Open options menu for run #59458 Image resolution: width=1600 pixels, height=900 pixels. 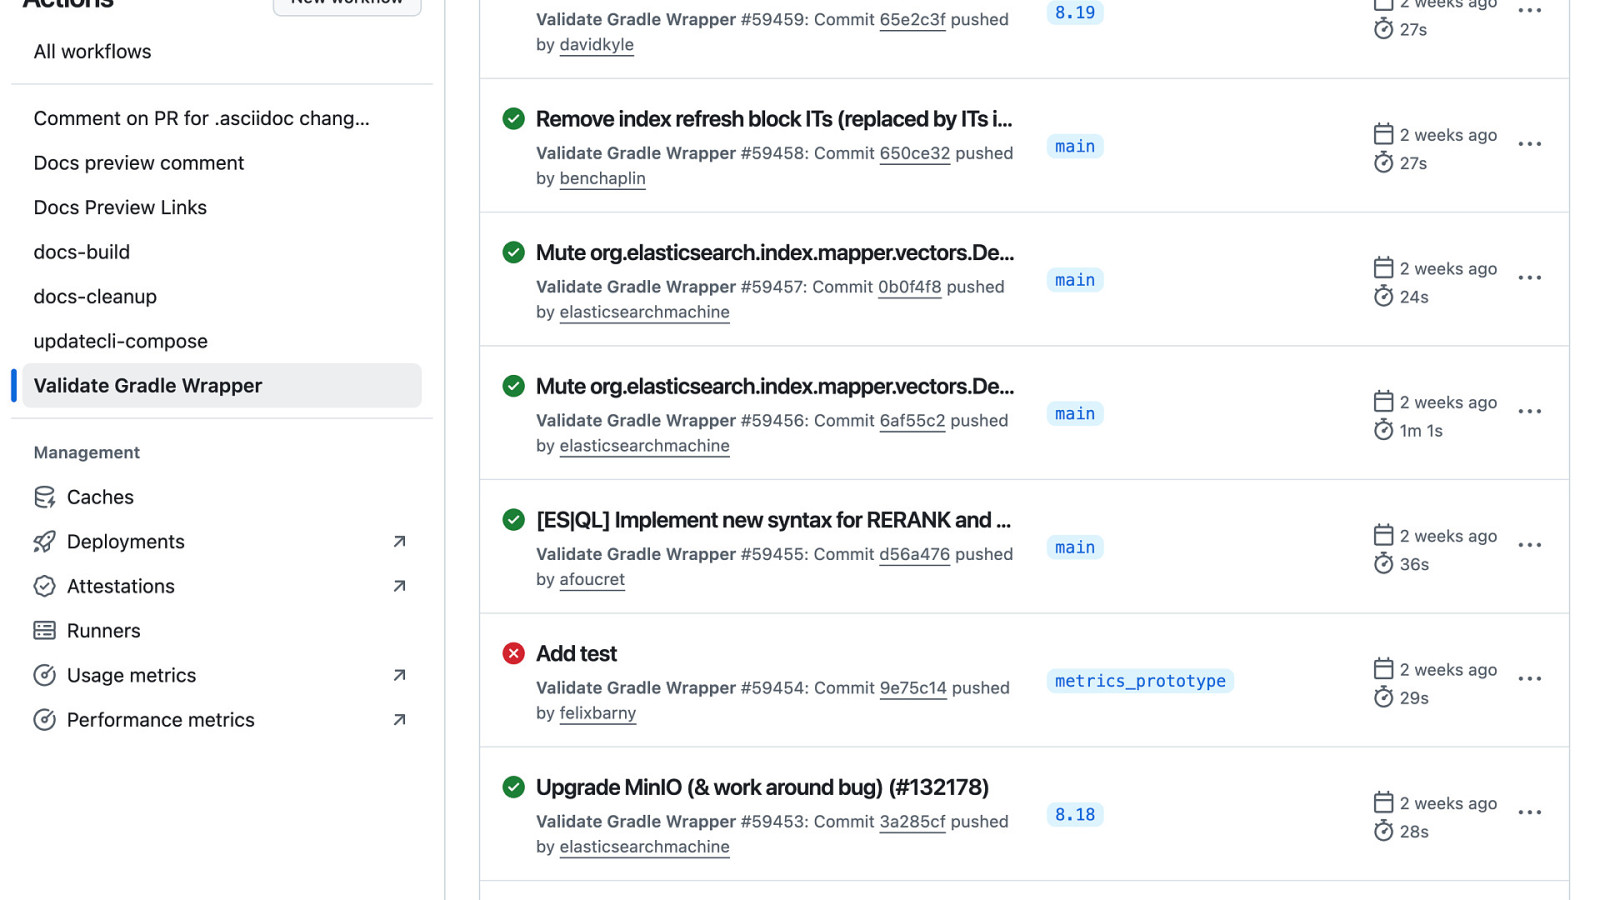coord(1529,144)
